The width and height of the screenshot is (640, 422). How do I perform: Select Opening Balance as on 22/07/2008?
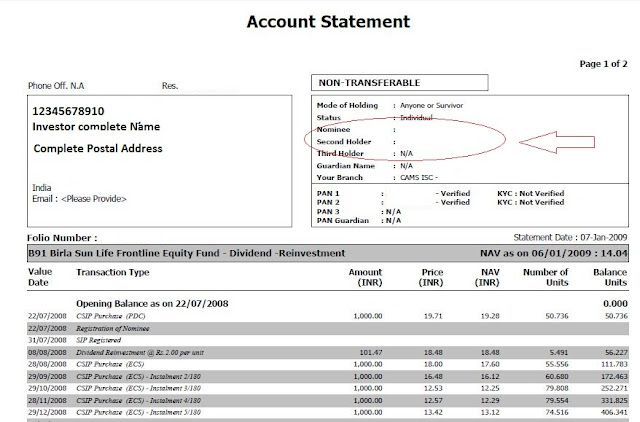coord(152,304)
